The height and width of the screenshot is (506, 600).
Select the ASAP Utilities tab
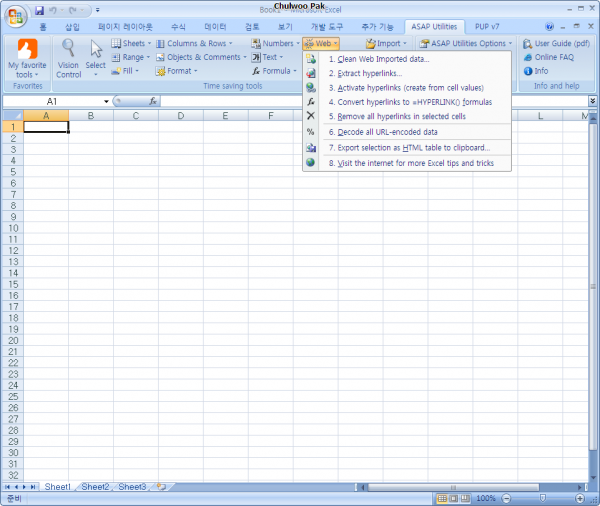point(434,26)
